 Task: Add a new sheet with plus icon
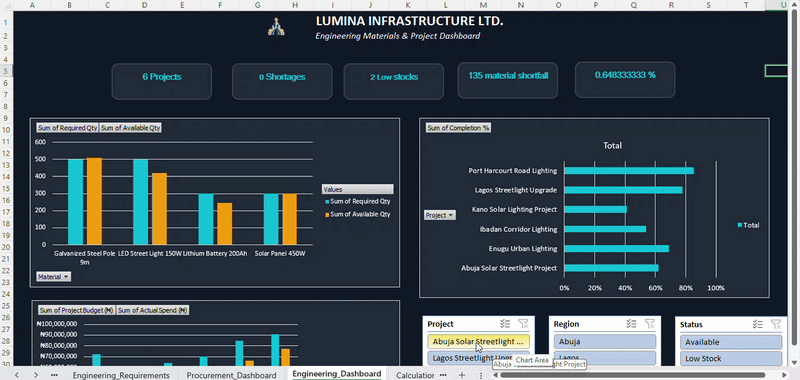[x=462, y=375]
